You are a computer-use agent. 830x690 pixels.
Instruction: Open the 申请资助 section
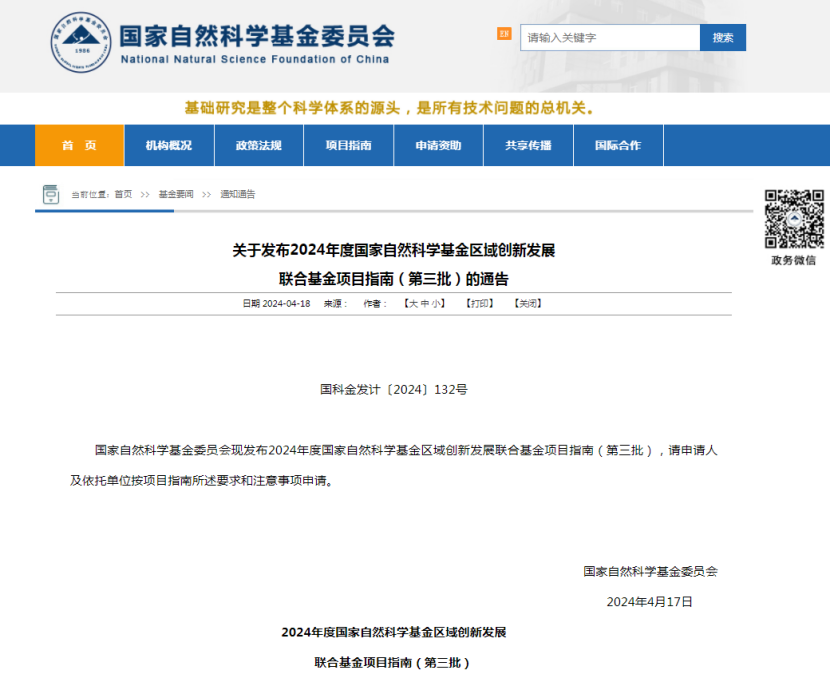(439, 146)
